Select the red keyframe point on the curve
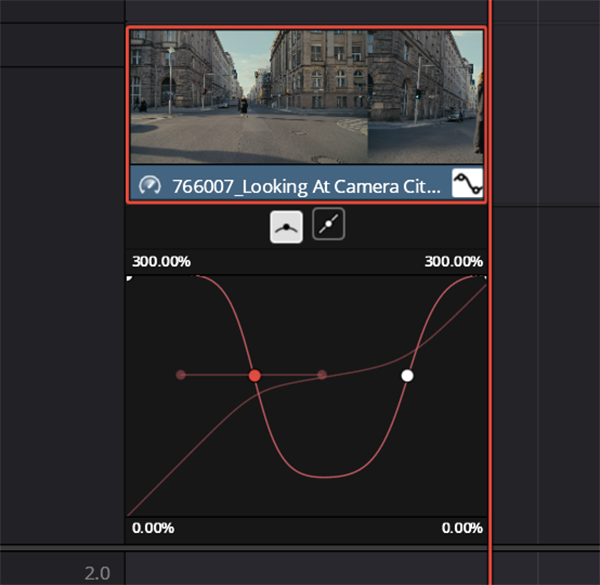The image size is (600, 585). tap(255, 376)
